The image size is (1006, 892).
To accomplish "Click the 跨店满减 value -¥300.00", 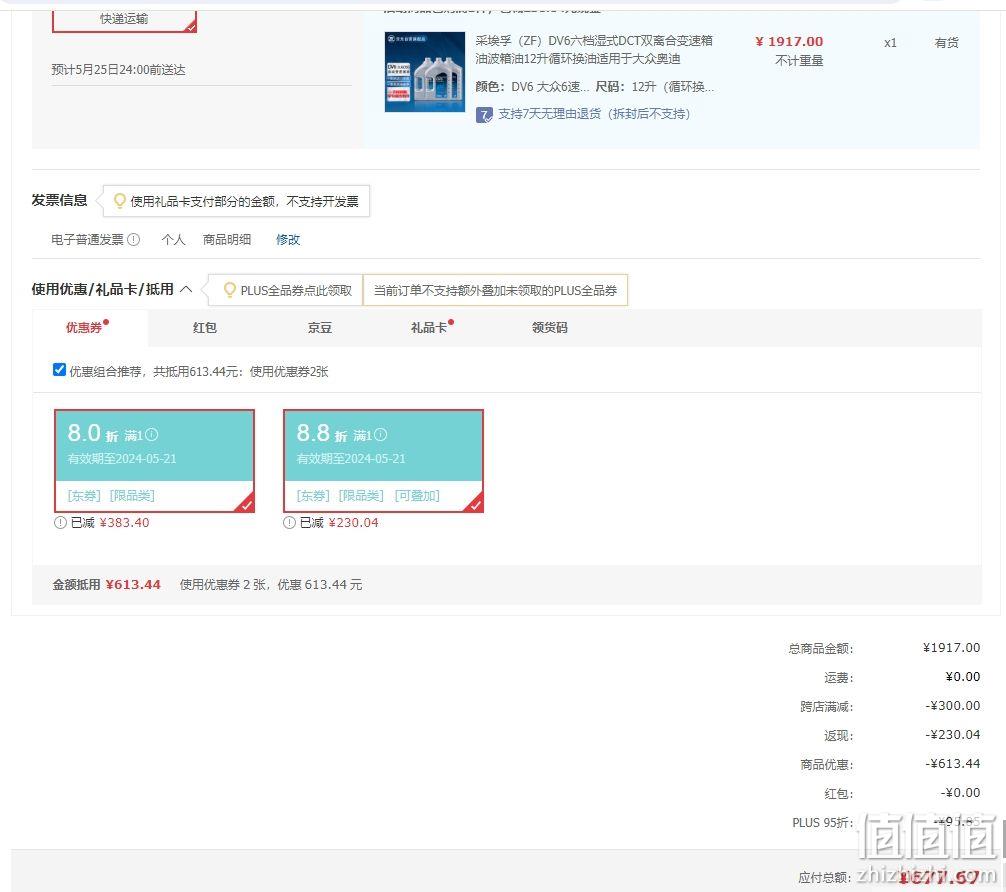I will coord(953,706).
